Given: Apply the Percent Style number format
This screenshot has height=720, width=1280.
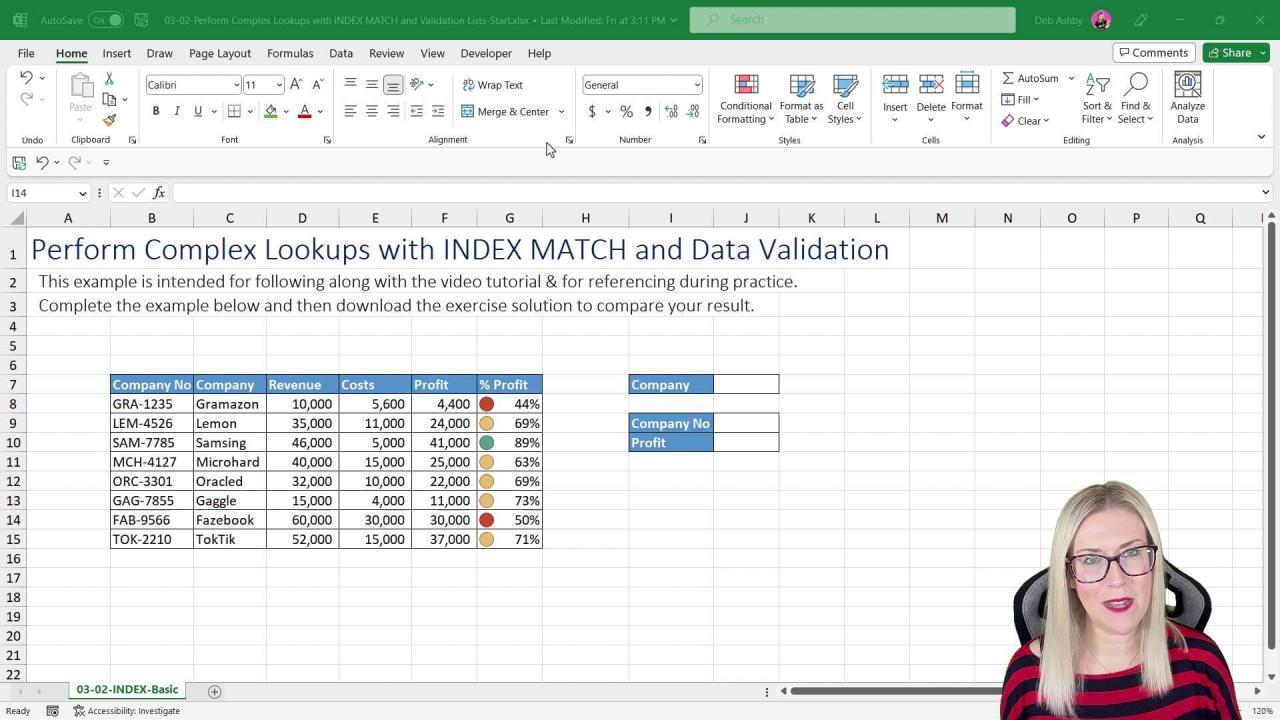Looking at the screenshot, I should (626, 111).
